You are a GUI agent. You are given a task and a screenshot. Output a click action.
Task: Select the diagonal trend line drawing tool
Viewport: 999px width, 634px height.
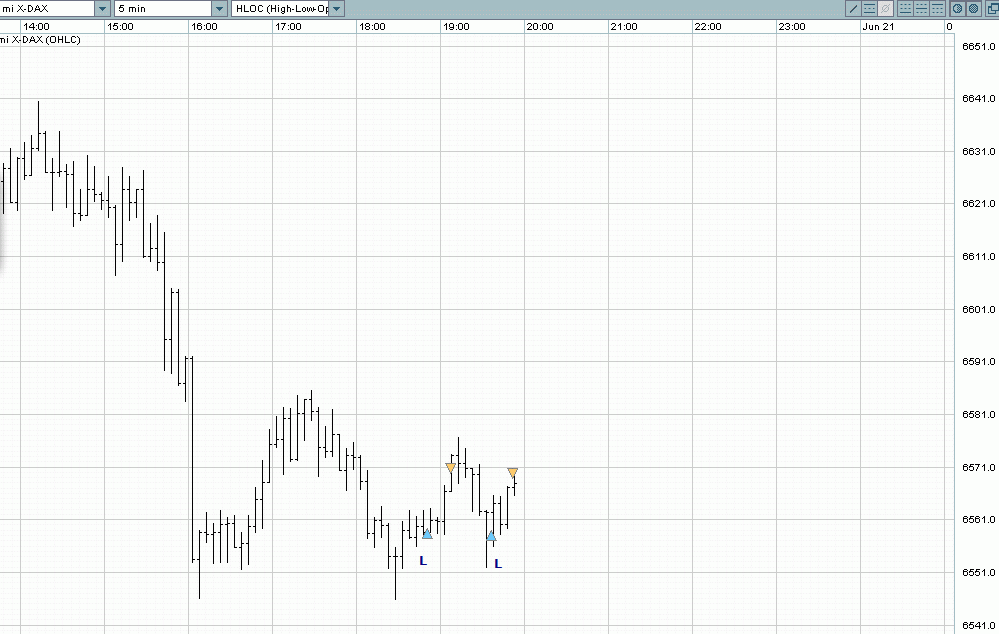point(853,8)
